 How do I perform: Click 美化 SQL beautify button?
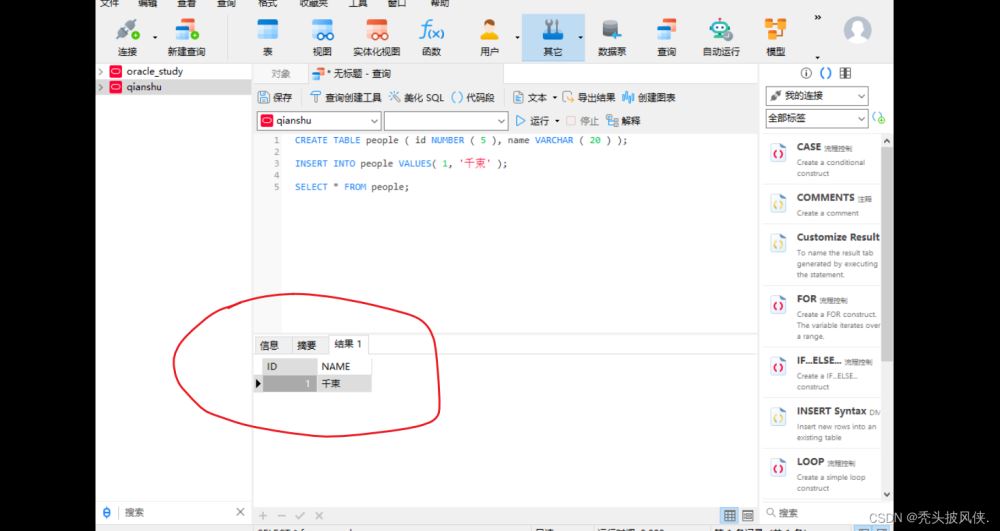pos(416,97)
